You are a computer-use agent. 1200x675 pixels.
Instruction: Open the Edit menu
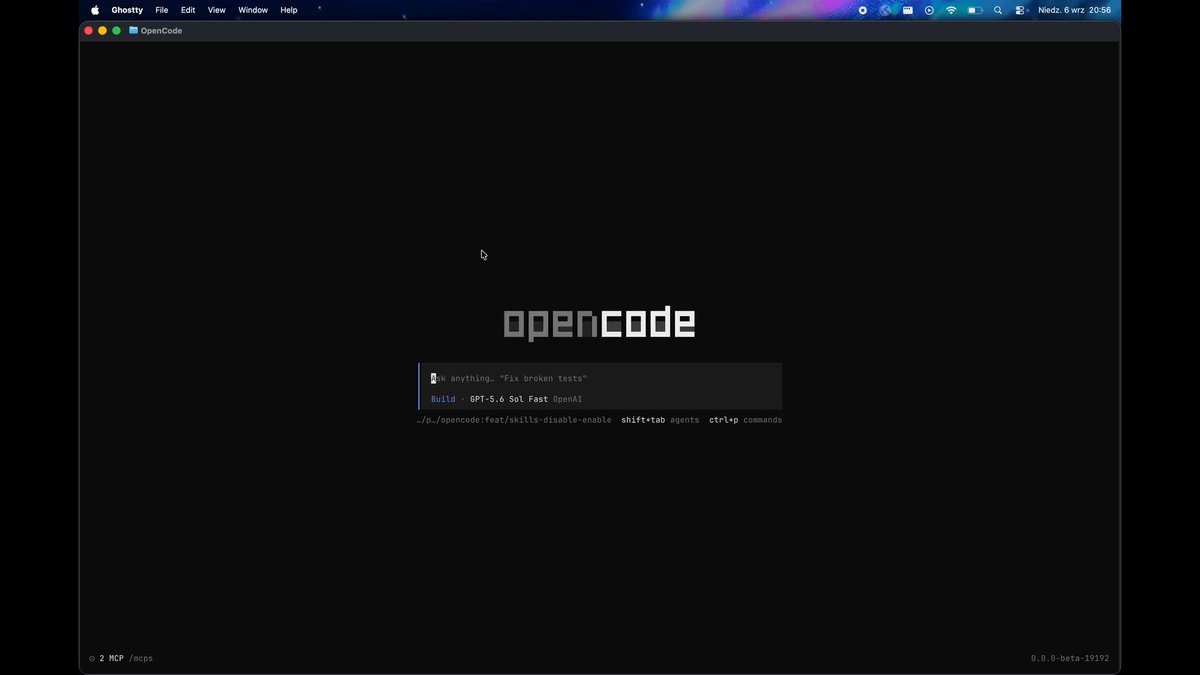coord(188,10)
